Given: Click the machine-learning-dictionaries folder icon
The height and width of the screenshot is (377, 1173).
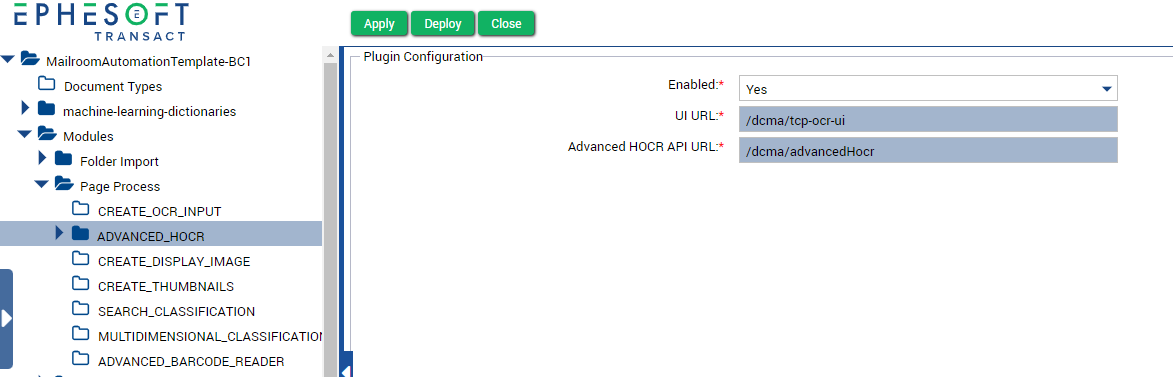Looking at the screenshot, I should pos(46,109).
